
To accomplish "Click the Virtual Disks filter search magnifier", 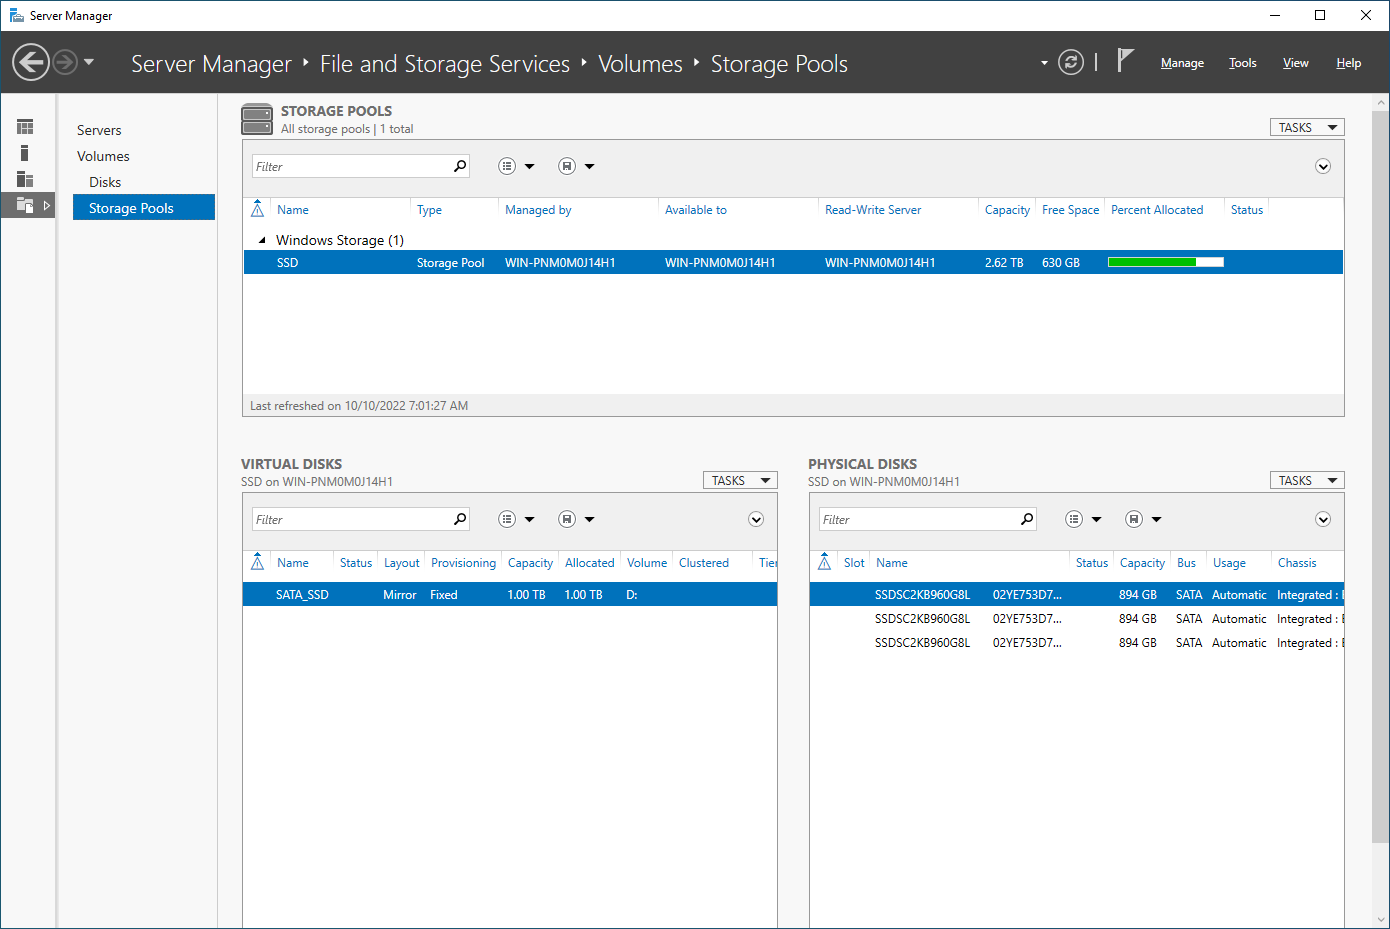I will (x=460, y=519).
